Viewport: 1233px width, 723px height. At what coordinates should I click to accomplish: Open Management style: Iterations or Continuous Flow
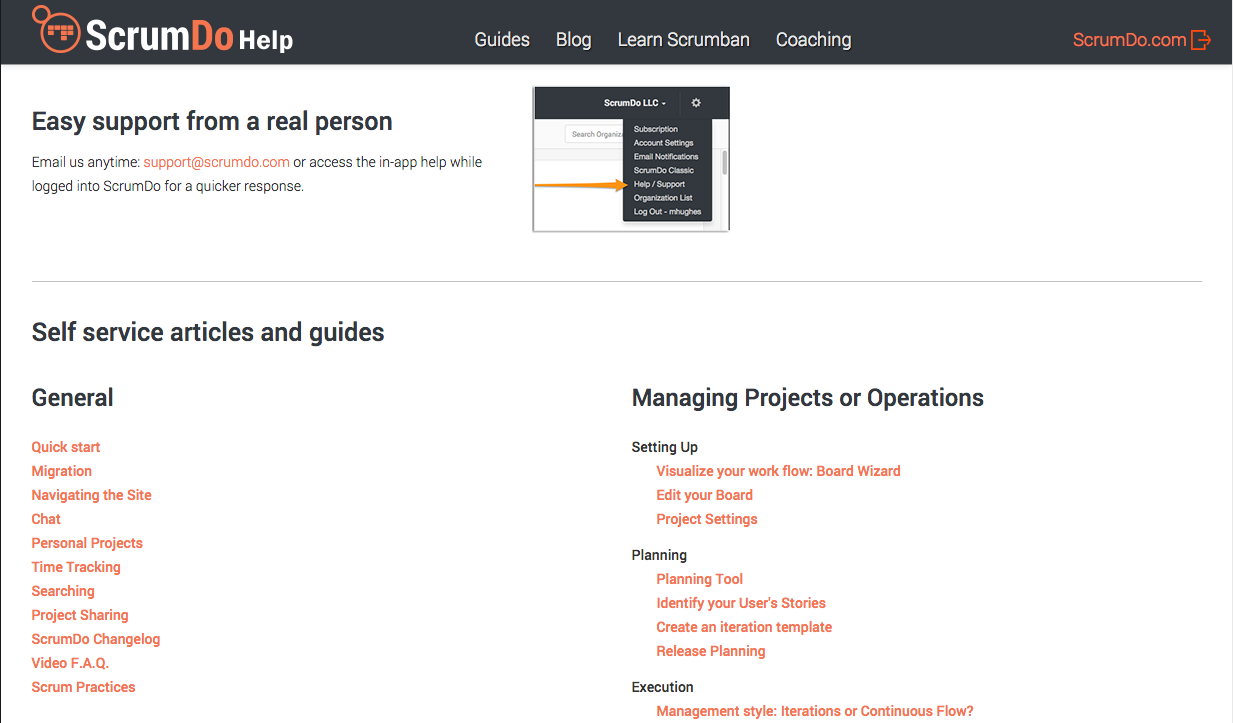815,711
